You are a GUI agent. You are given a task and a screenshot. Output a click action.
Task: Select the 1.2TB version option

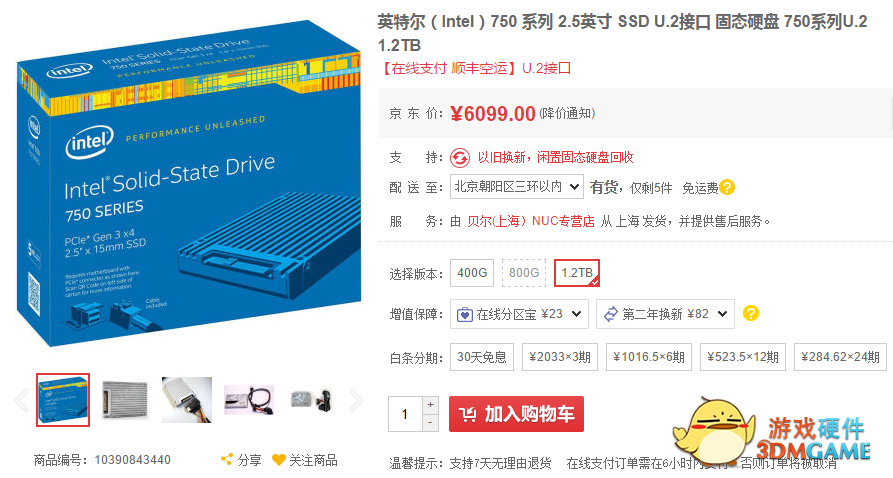(x=577, y=273)
